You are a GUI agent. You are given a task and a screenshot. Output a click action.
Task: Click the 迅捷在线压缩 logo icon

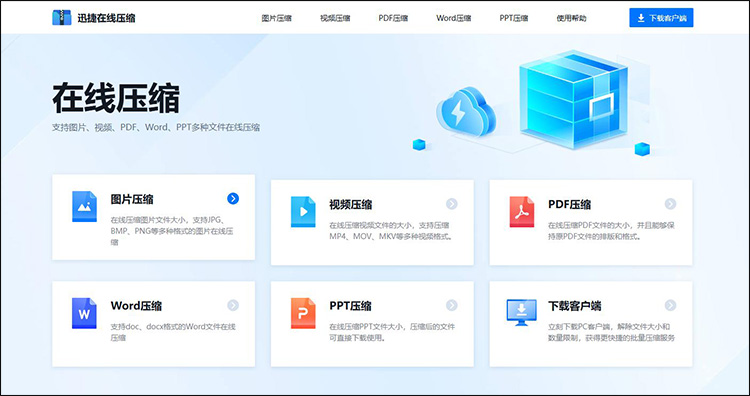point(62,18)
